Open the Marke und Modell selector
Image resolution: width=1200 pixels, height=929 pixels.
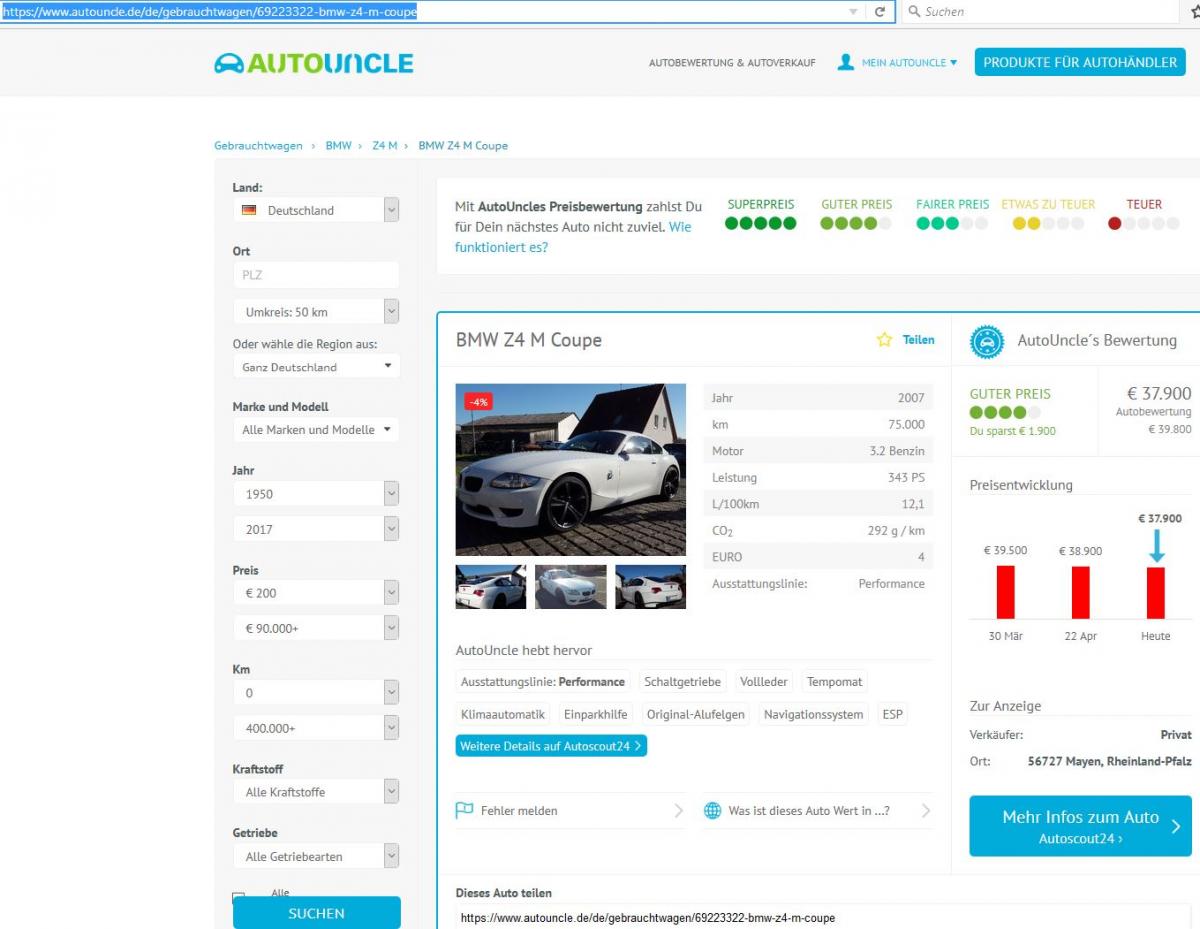coord(316,430)
